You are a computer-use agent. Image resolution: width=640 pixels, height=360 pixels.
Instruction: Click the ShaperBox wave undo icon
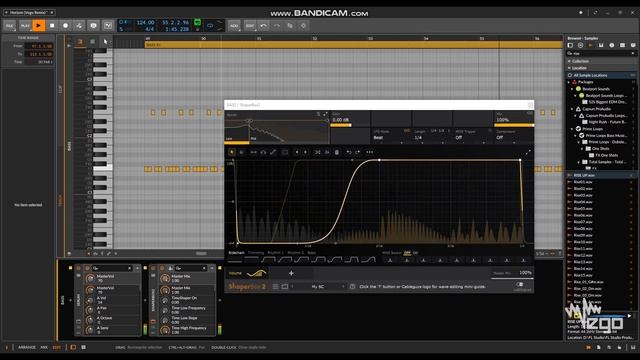349,152
